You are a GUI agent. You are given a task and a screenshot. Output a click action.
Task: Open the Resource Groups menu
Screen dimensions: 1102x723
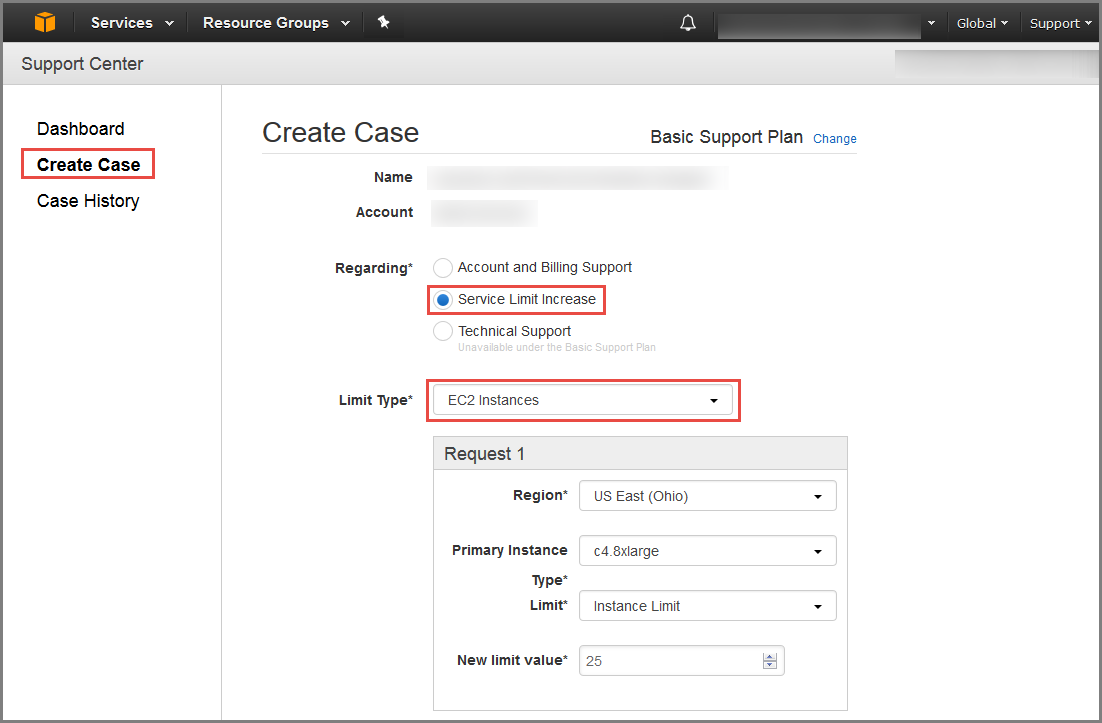point(276,23)
